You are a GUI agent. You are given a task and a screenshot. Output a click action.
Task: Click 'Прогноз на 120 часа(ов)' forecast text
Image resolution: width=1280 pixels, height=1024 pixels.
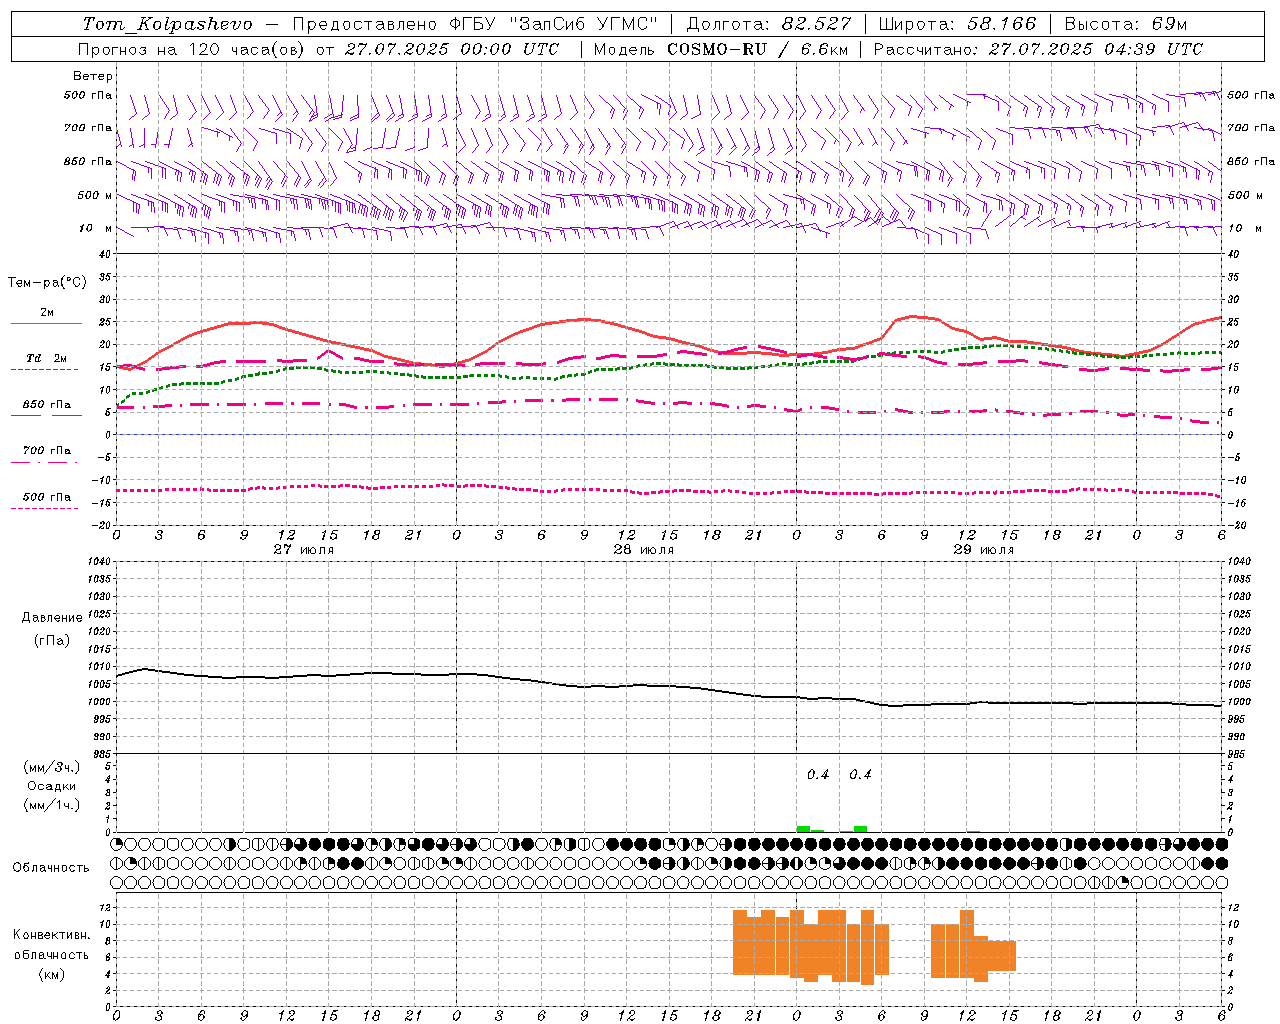(192, 49)
